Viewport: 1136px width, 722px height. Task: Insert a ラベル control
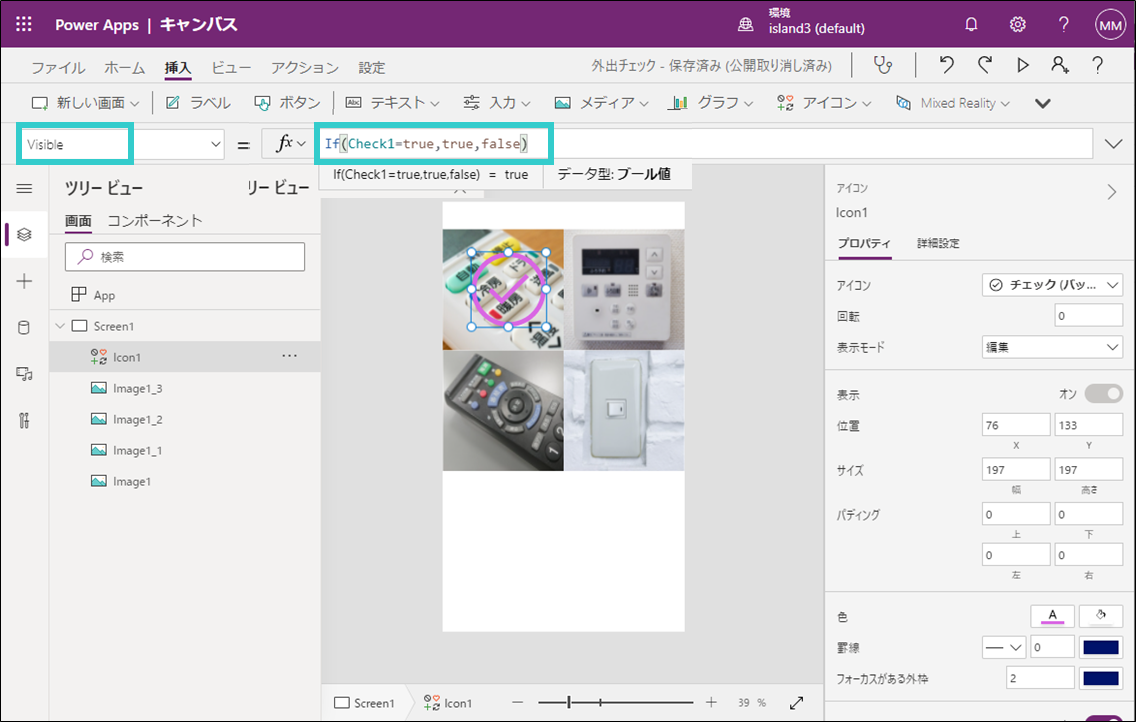point(199,103)
